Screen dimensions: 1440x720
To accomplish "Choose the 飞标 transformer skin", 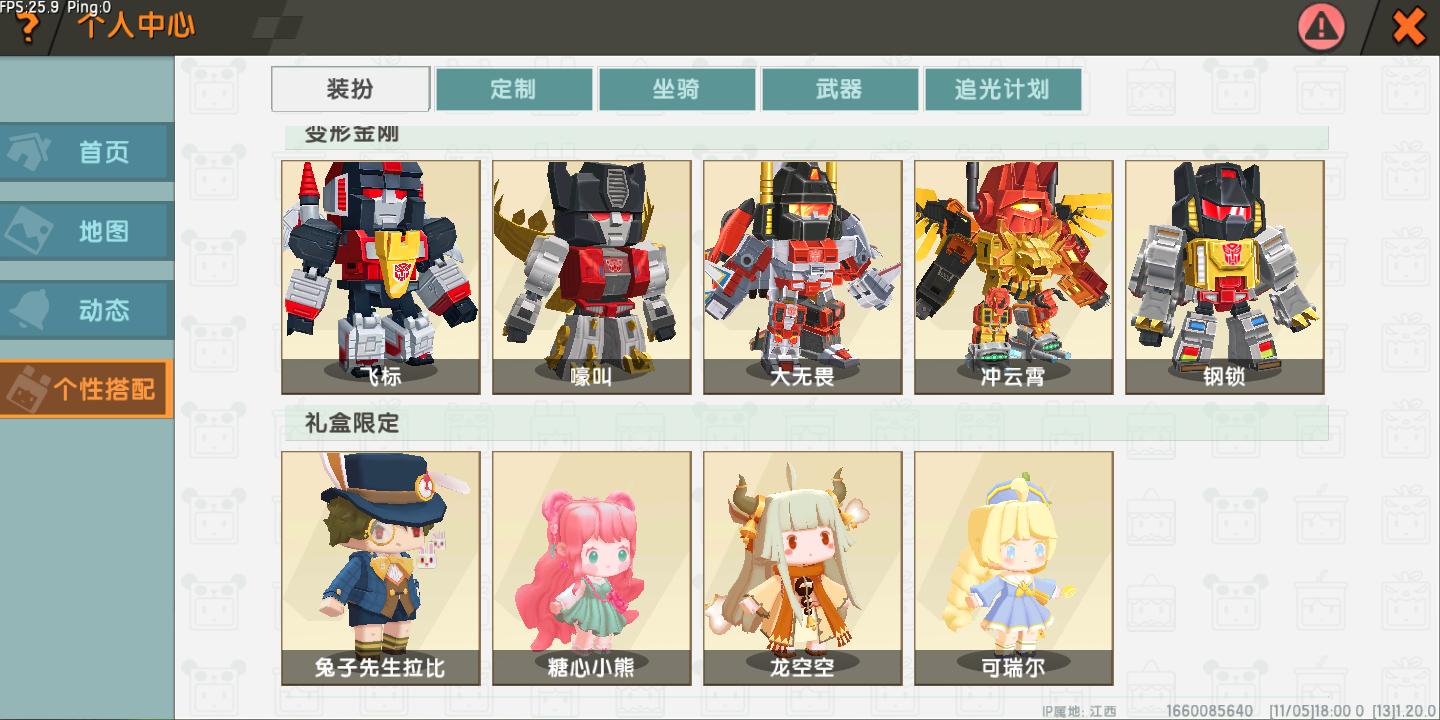I will tap(381, 277).
